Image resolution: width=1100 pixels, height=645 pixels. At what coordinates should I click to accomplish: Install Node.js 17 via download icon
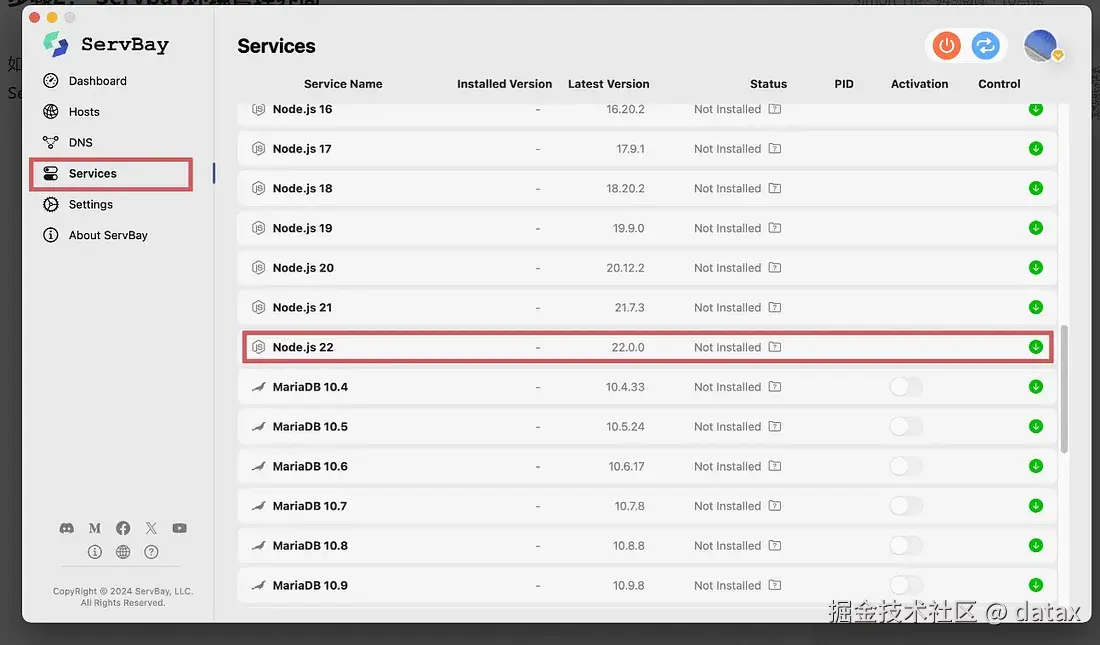(1035, 149)
